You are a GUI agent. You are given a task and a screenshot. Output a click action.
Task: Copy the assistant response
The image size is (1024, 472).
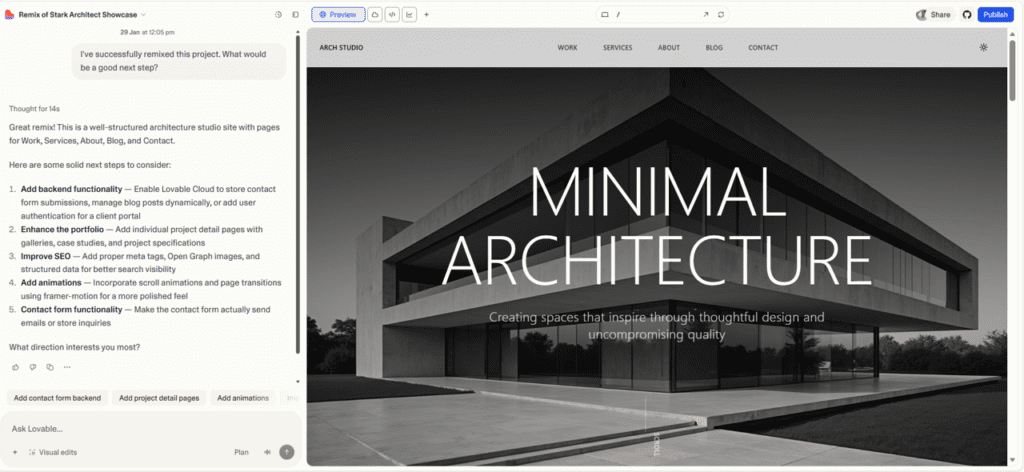(x=50, y=367)
